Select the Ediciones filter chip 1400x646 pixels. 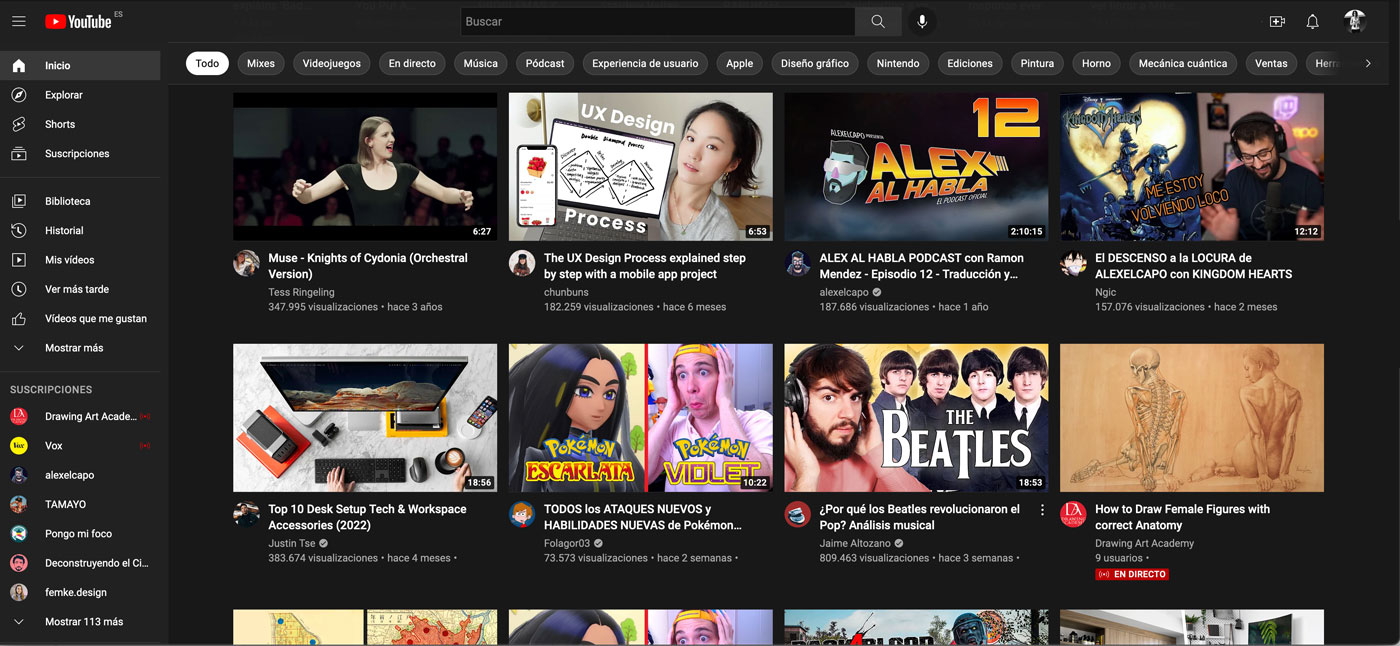tap(970, 63)
